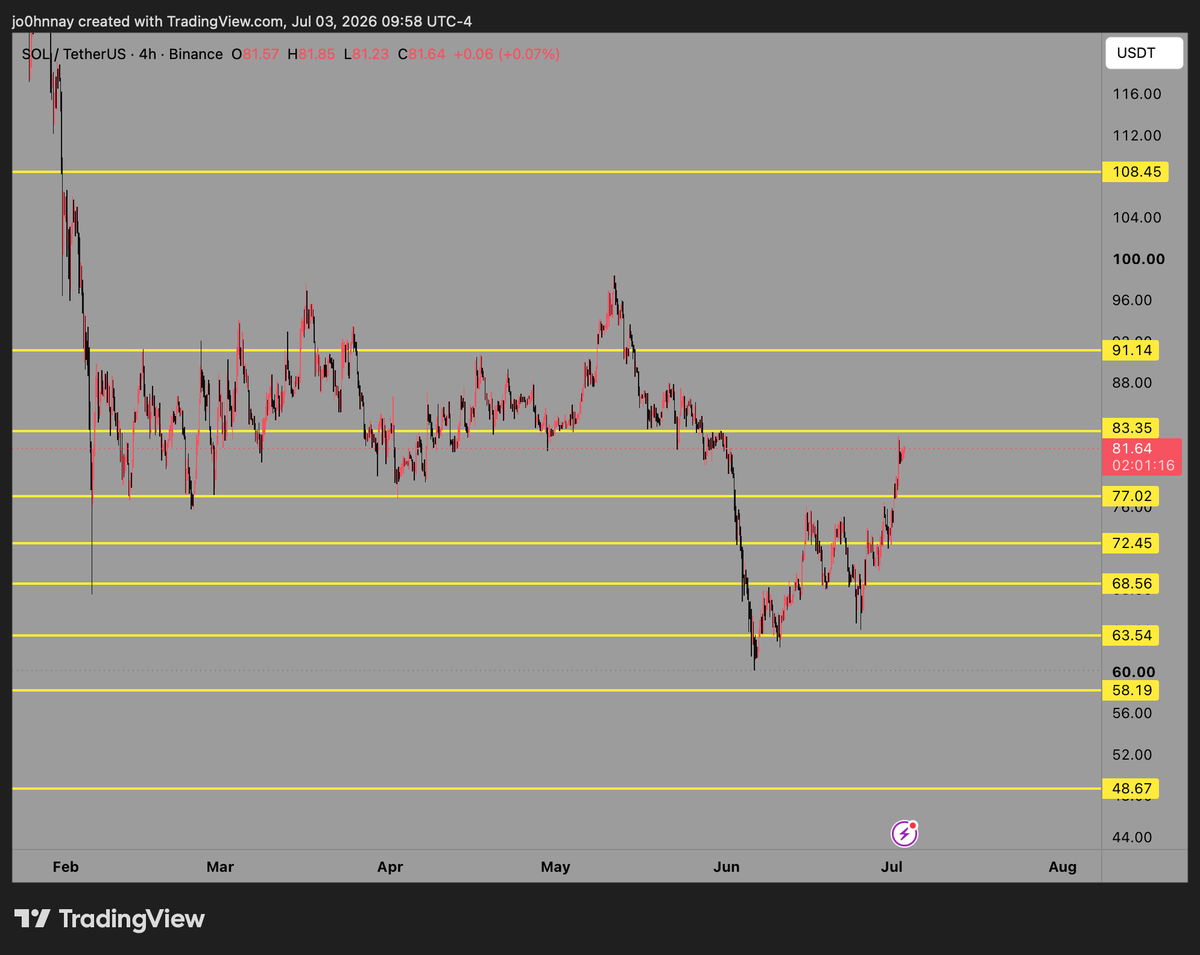Screen dimensions: 1200x955
Task: Click the Aug label on time axis
Action: point(1063,867)
